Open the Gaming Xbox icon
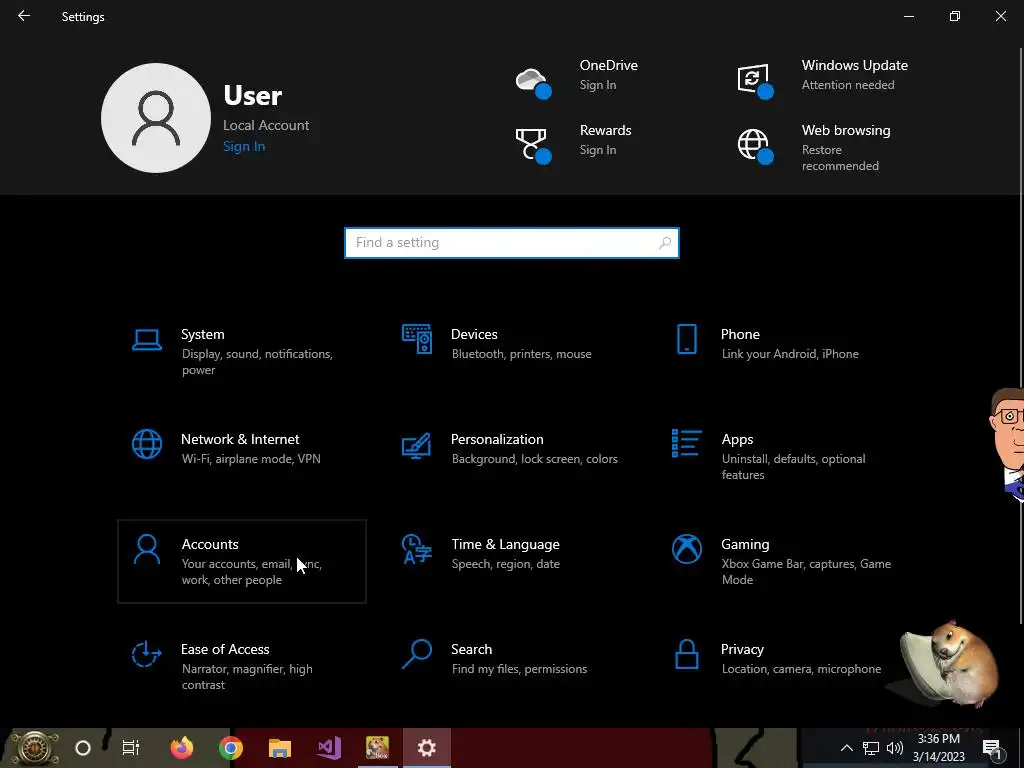1024x768 pixels. 686,549
